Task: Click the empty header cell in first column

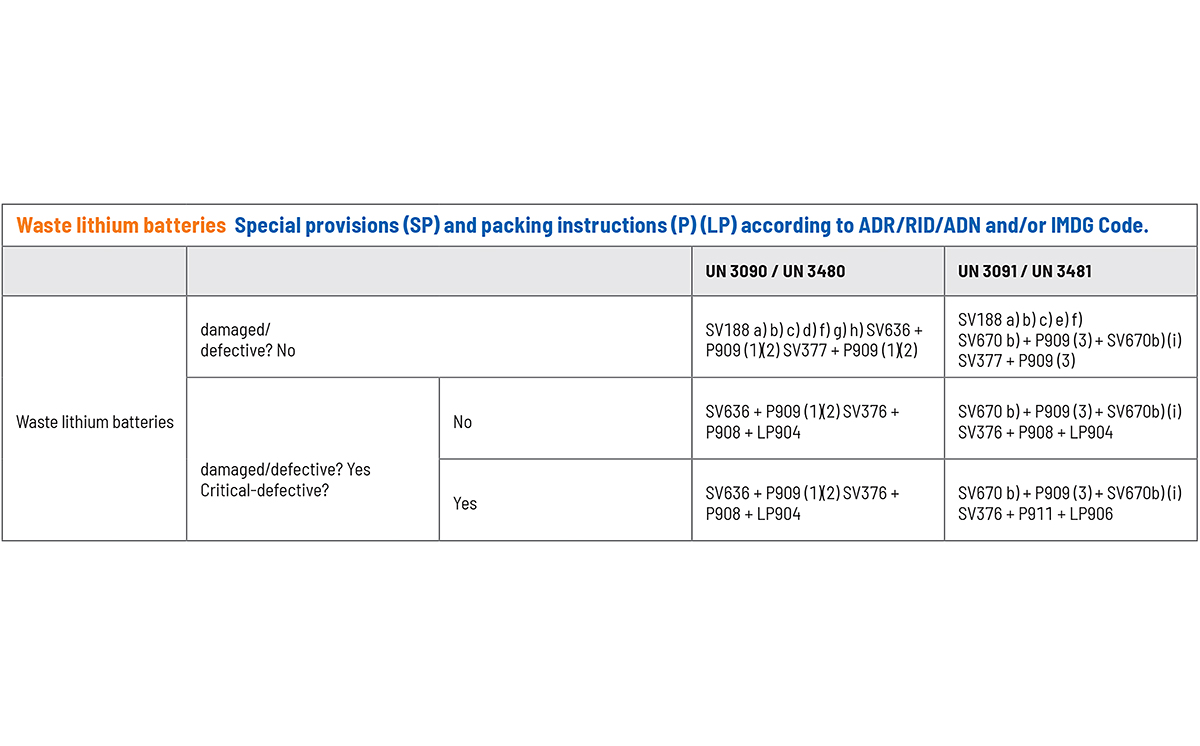Action: click(x=95, y=271)
